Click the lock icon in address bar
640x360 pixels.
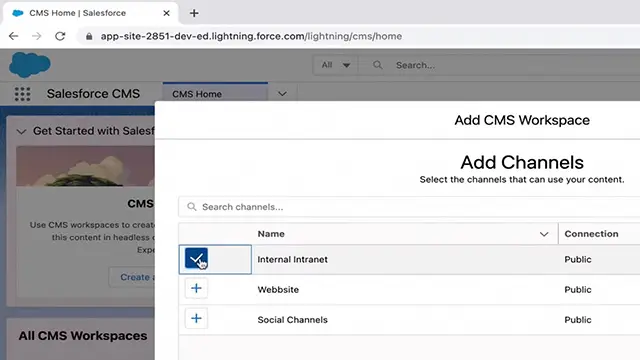(x=89, y=36)
